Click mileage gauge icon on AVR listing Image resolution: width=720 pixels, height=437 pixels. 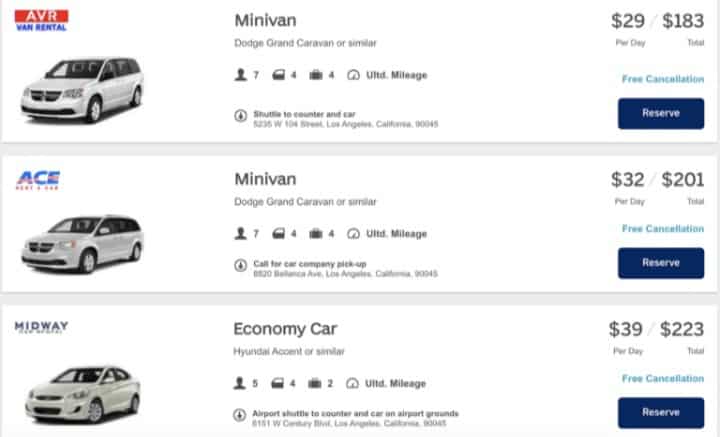(353, 75)
